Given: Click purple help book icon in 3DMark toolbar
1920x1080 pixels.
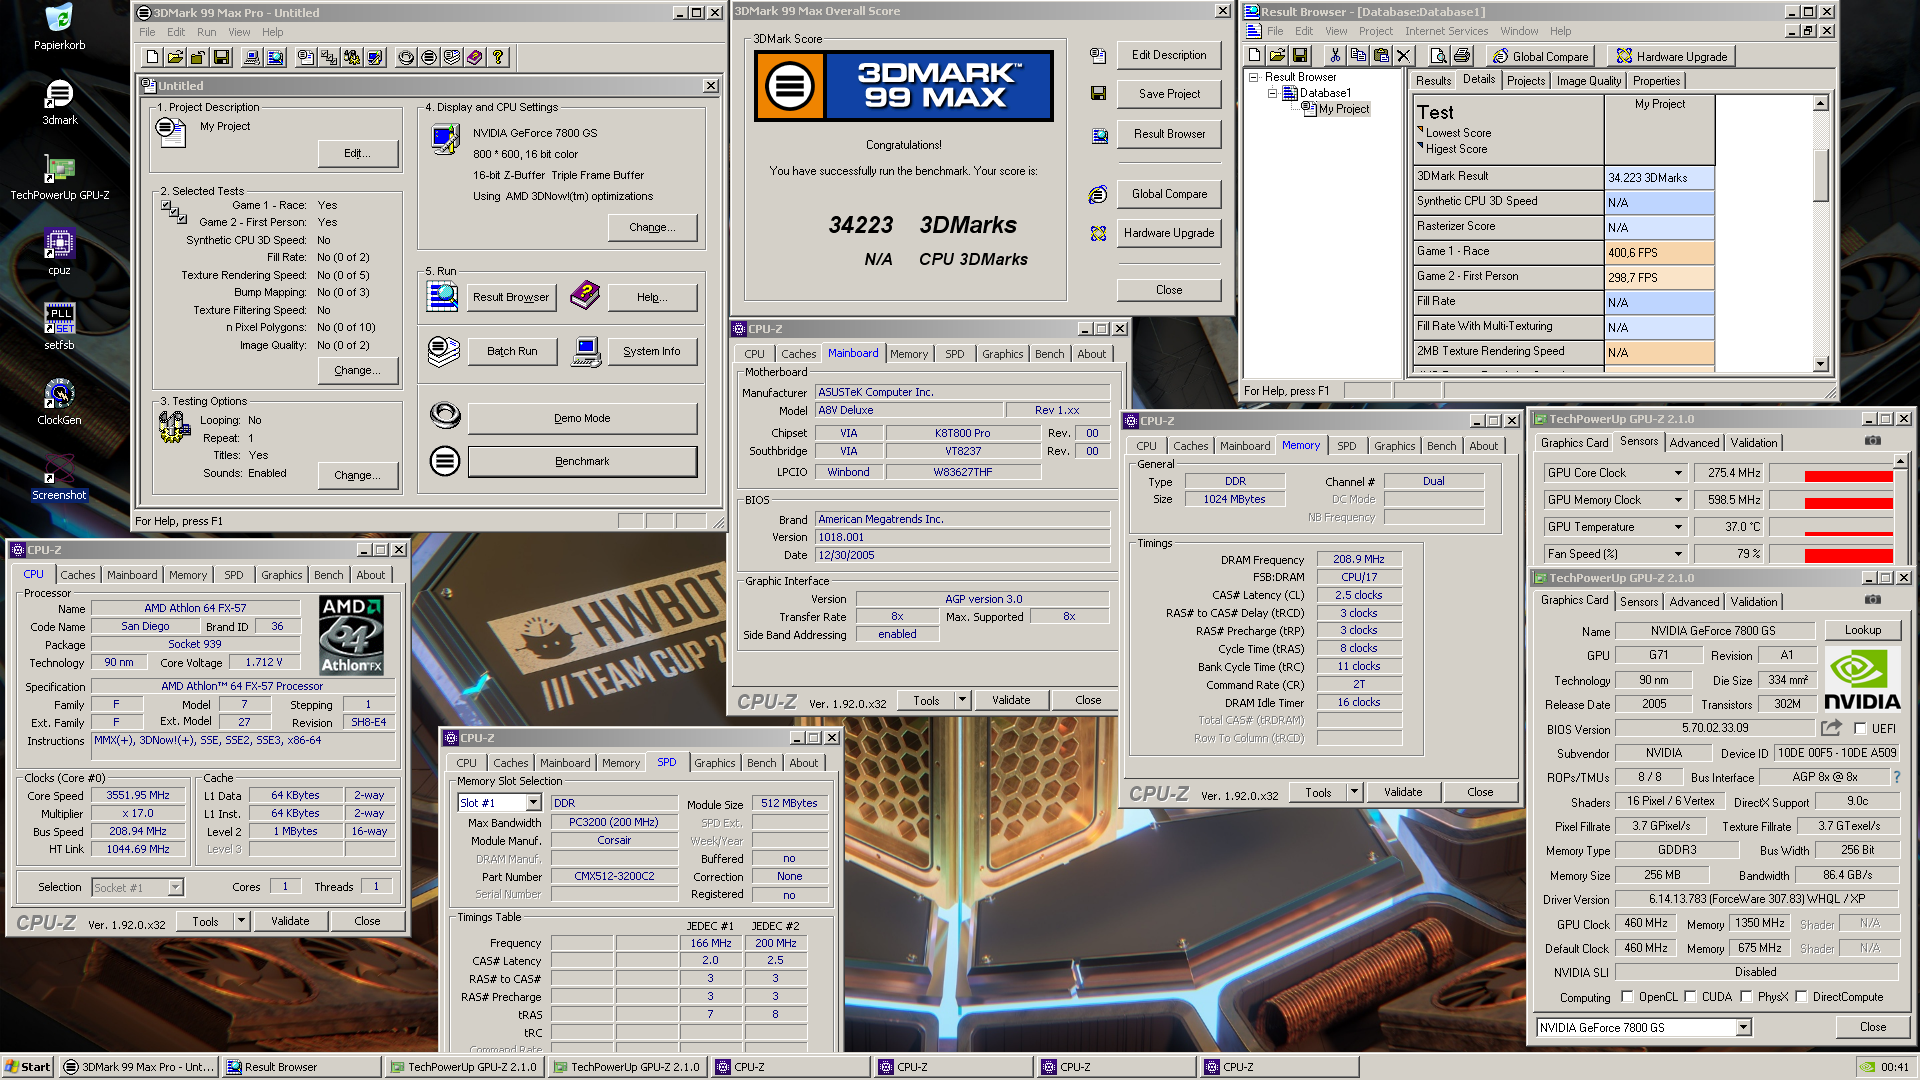Looking at the screenshot, I should tap(475, 57).
